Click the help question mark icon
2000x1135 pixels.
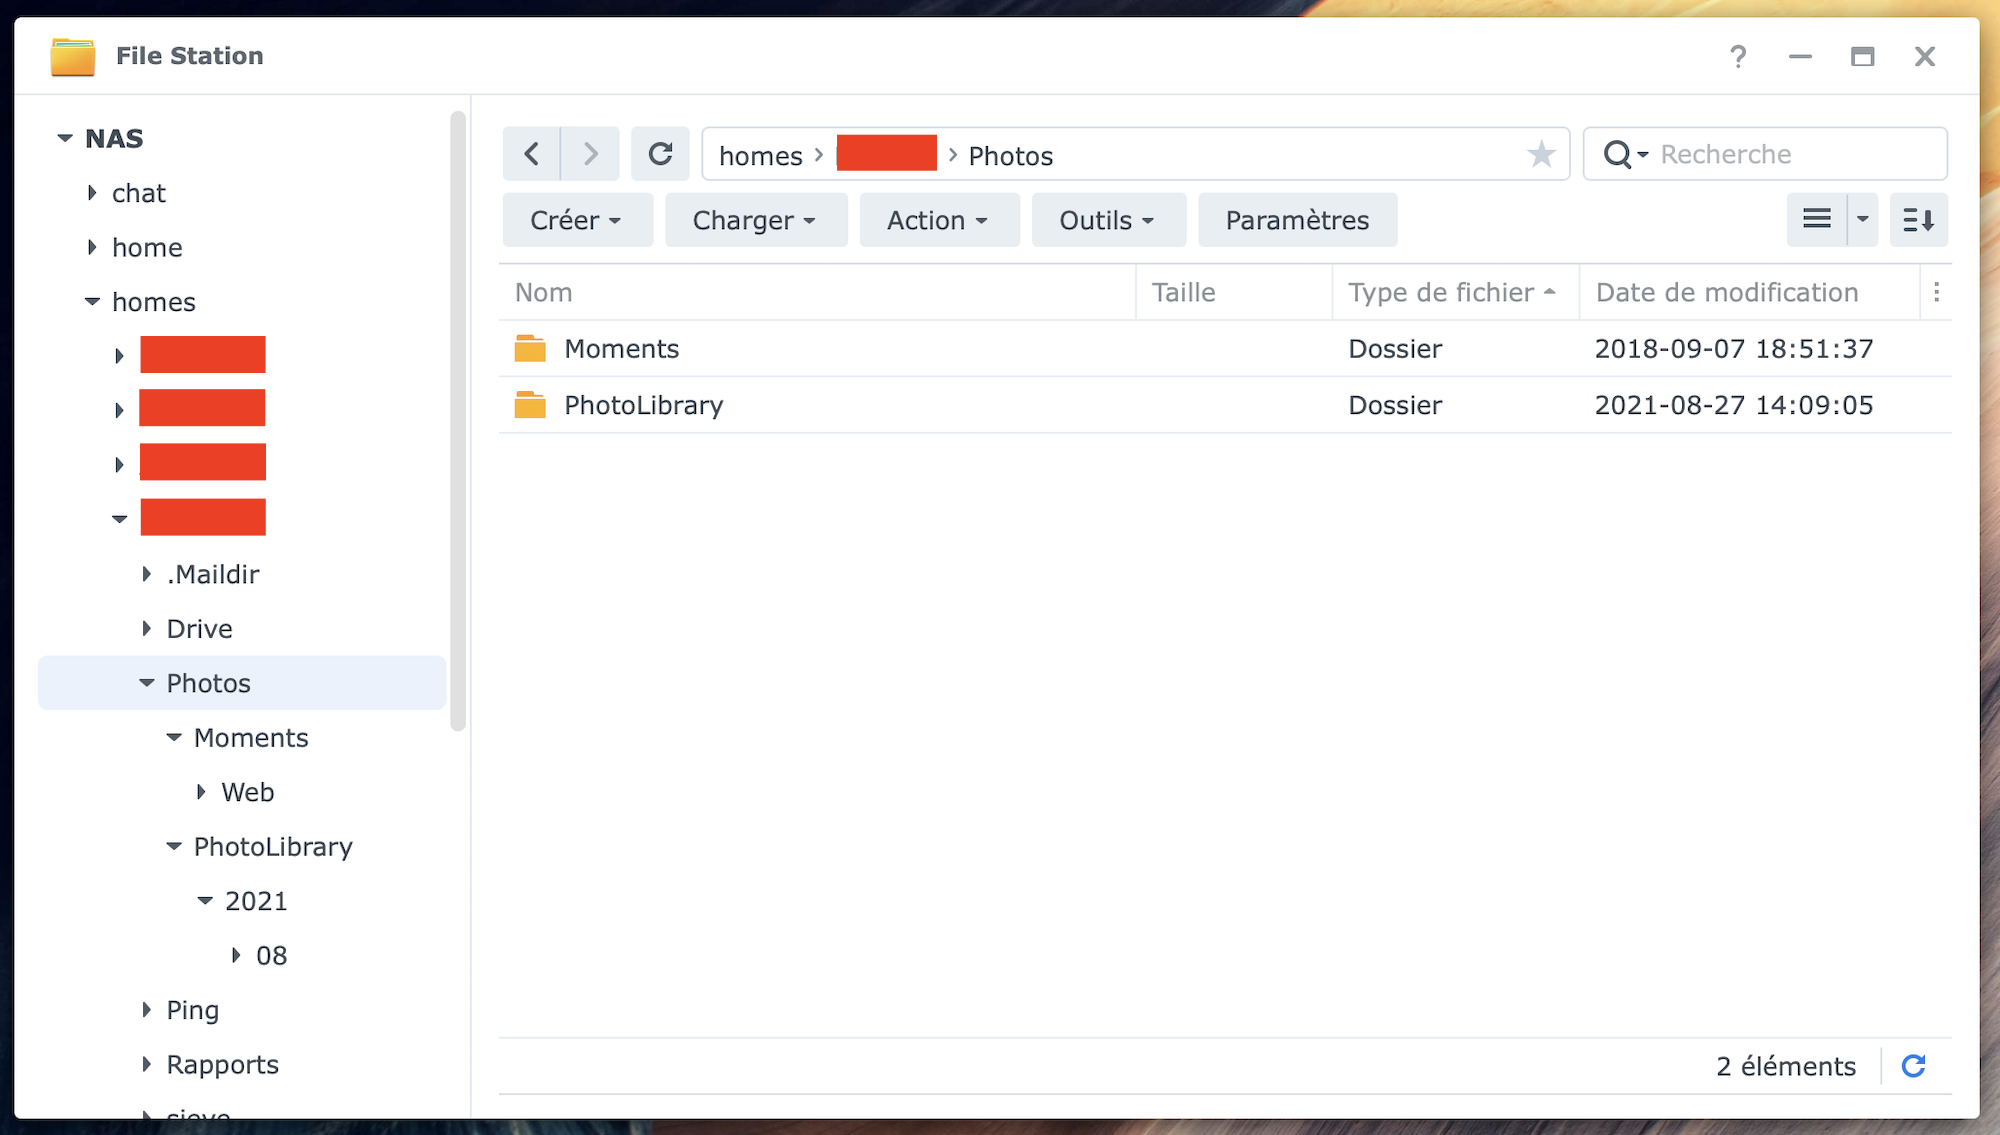(x=1738, y=56)
